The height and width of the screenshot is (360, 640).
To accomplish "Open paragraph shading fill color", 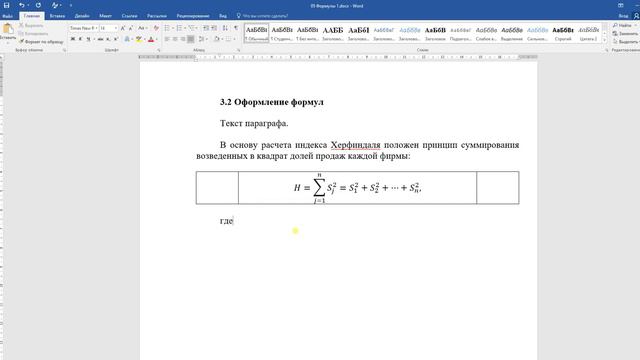I will (x=217, y=39).
